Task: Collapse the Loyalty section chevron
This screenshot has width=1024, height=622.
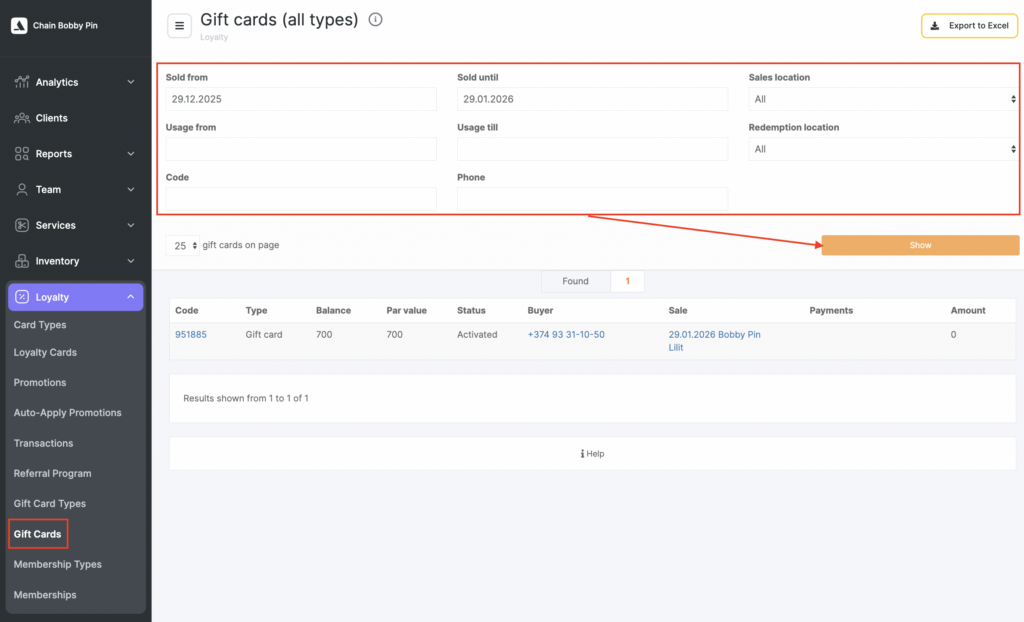Action: pos(131,297)
